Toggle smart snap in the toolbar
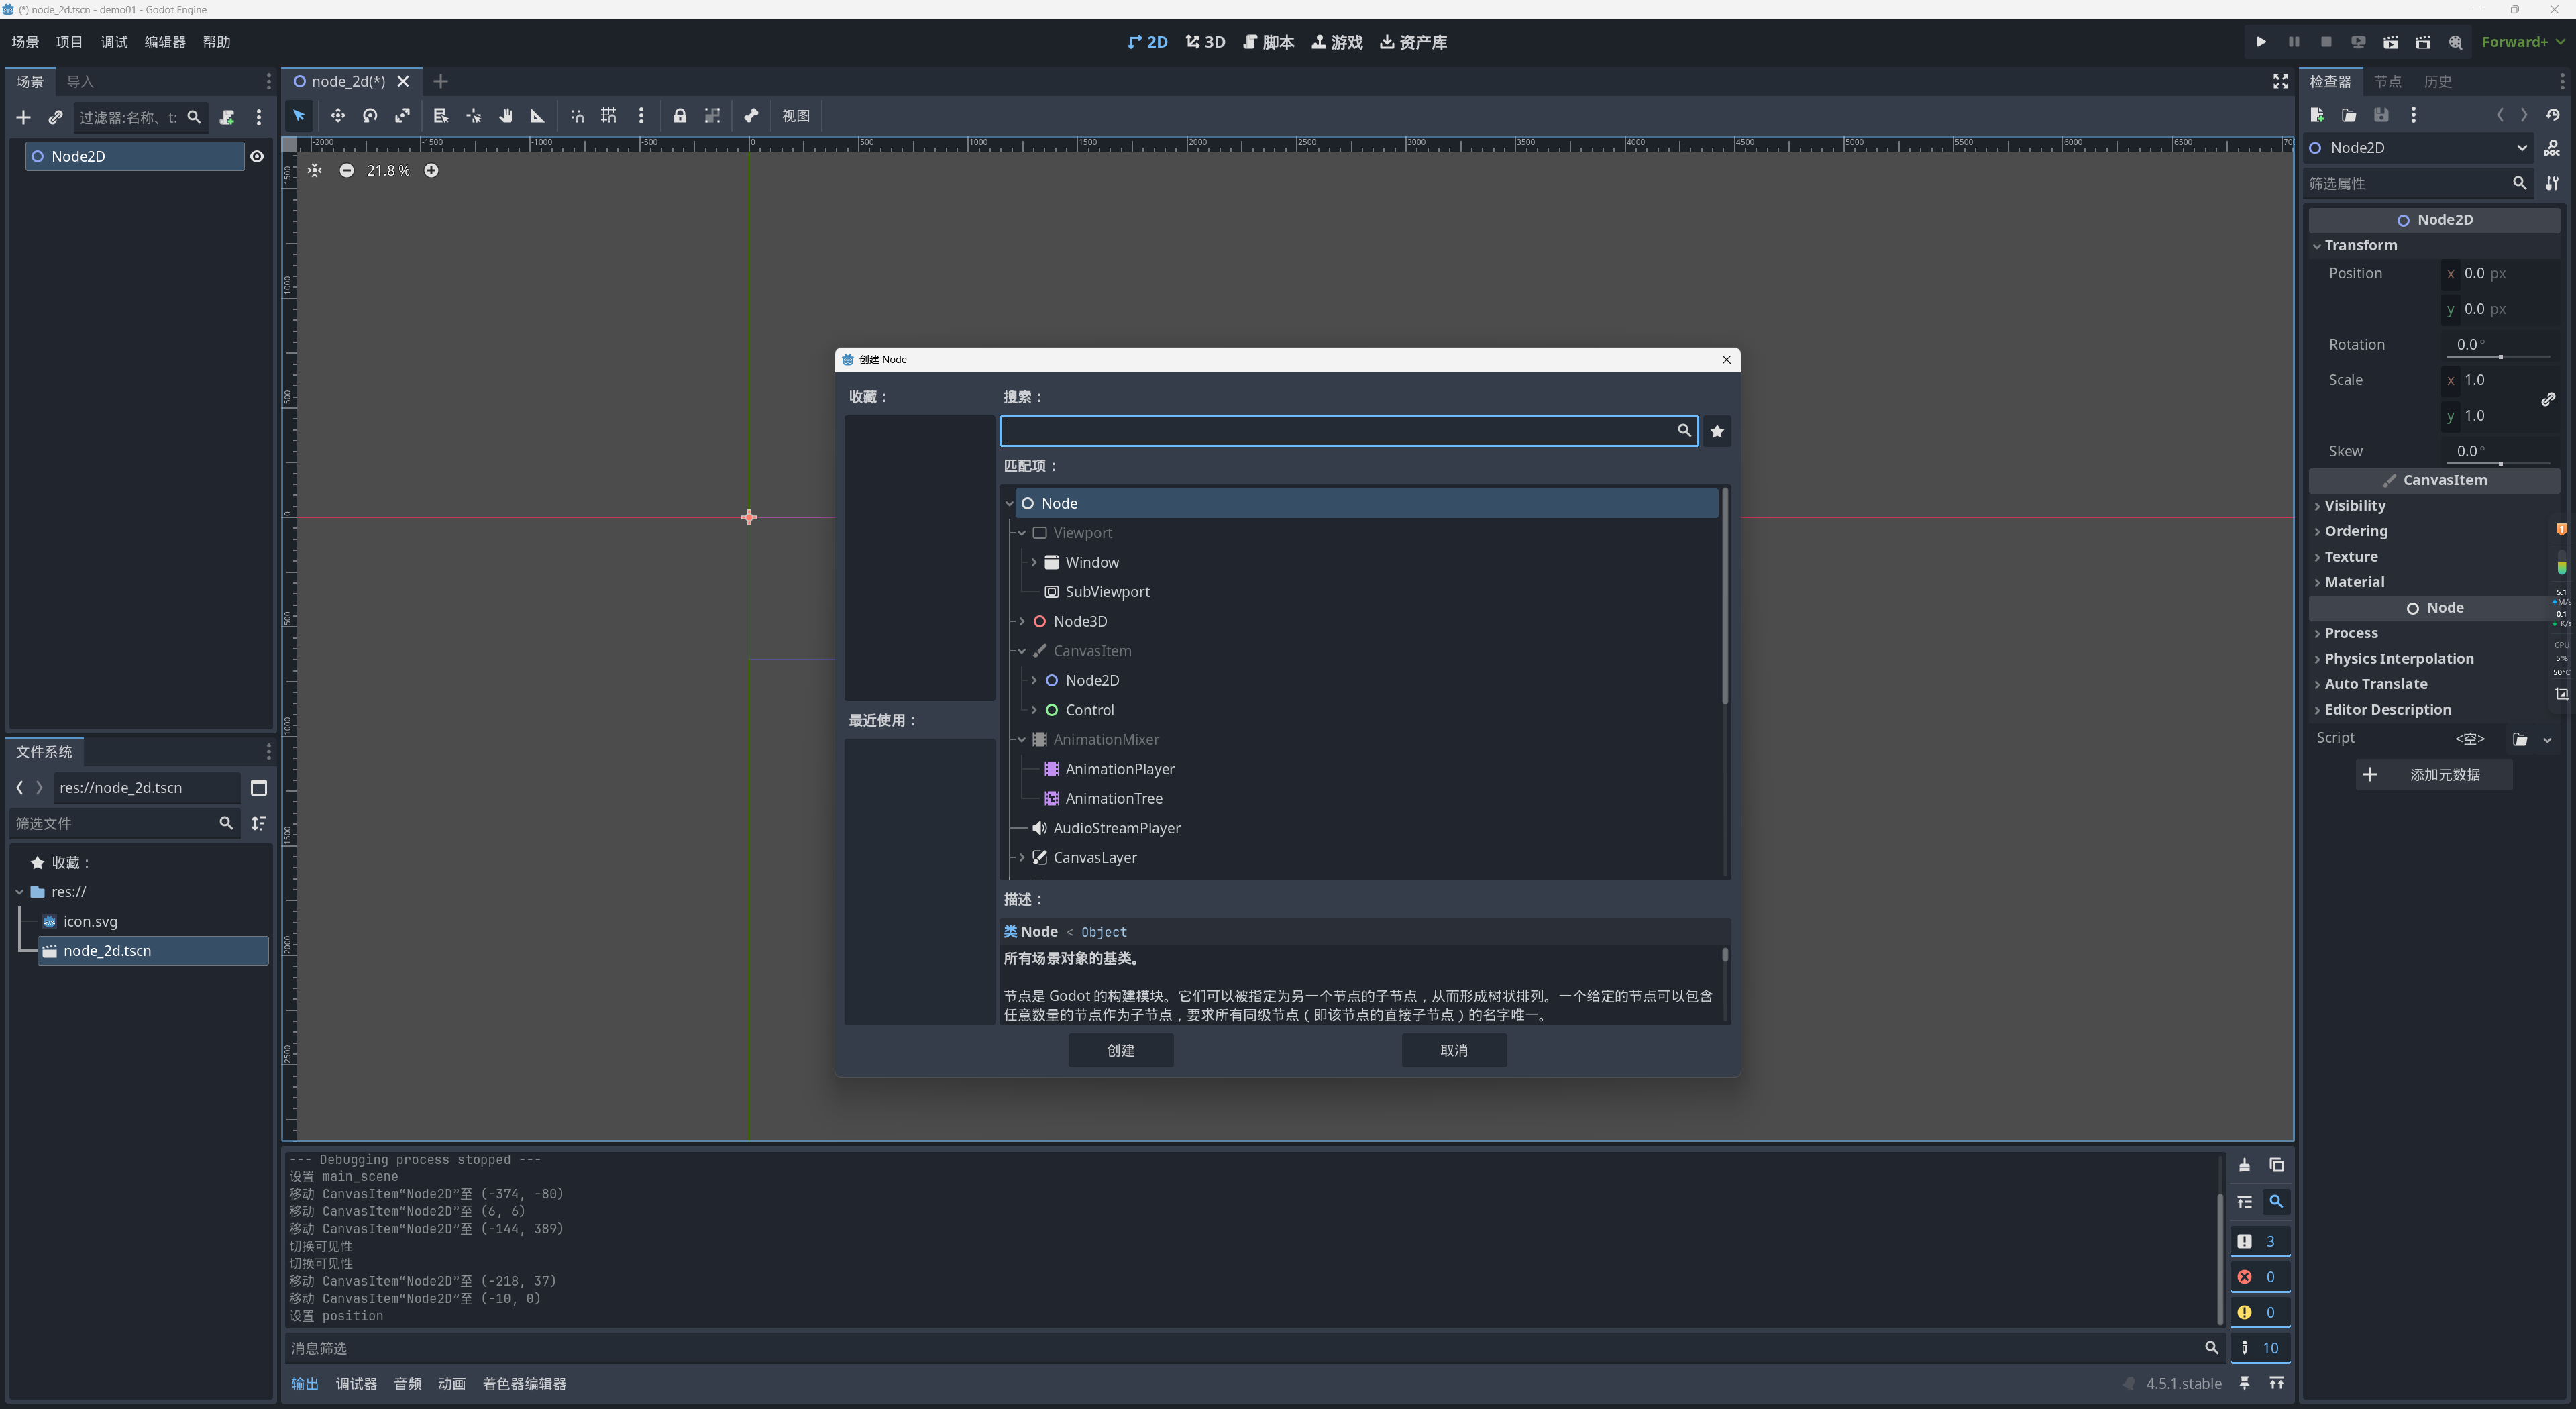2576x1409 pixels. pyautogui.click(x=577, y=116)
